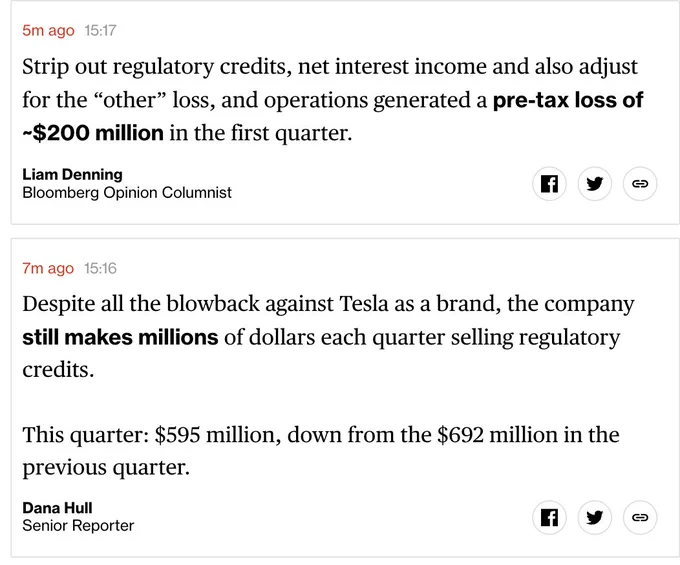The width and height of the screenshot is (680, 565).
Task: Share Dana Hull's post on Facebook
Action: pos(549,517)
